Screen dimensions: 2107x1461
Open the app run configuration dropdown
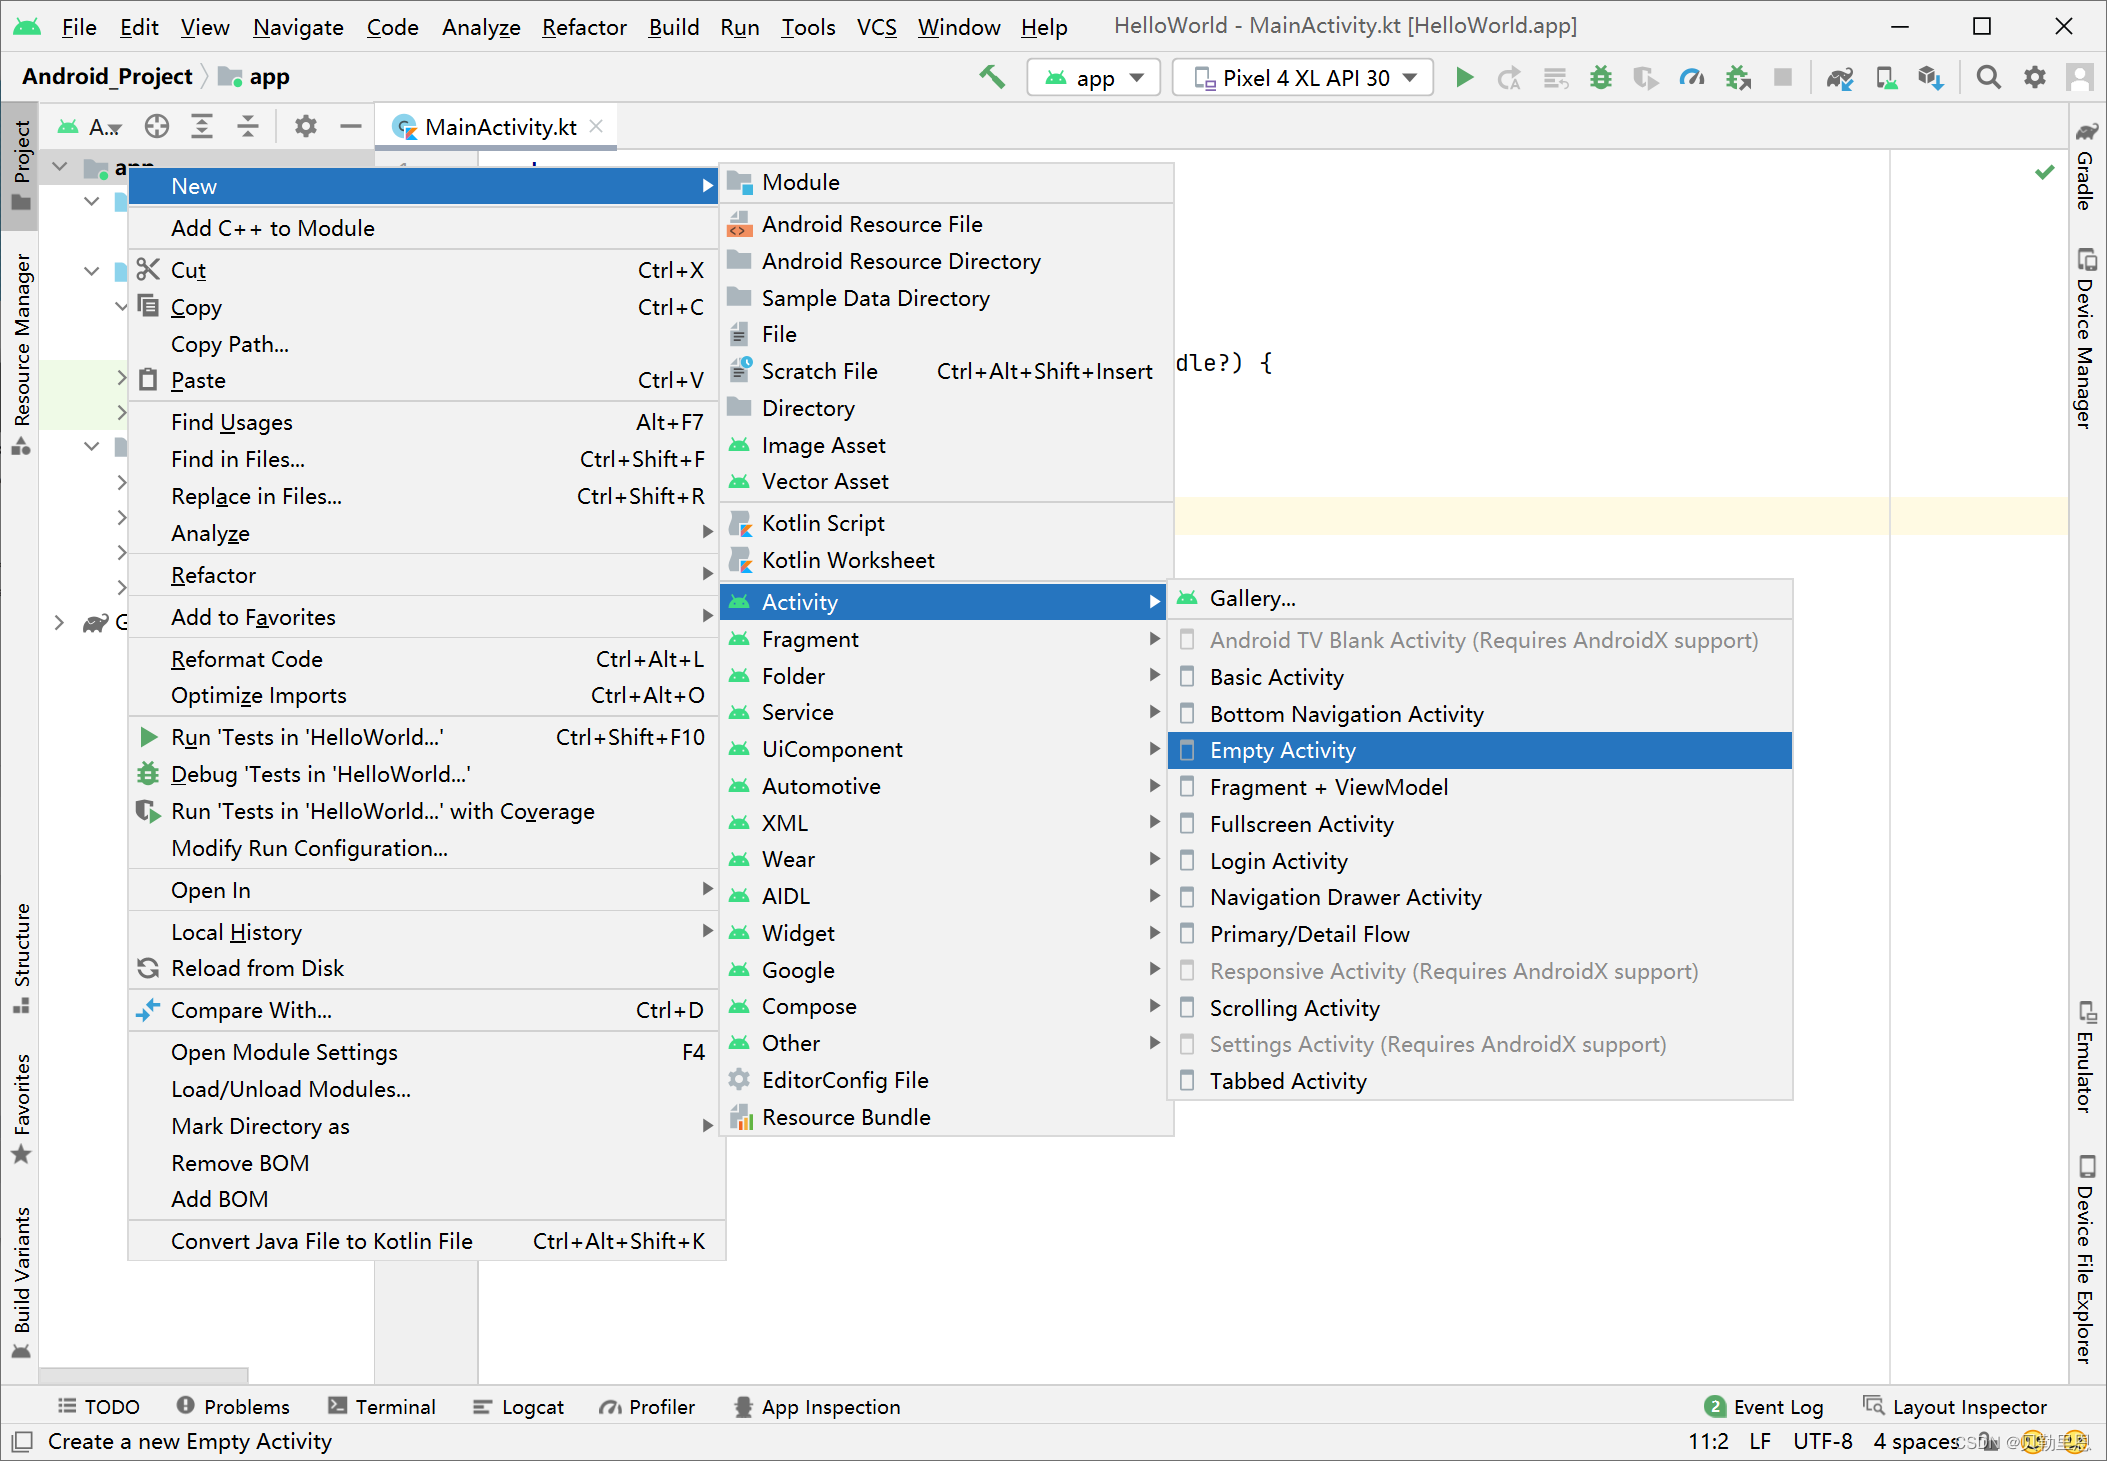click(1094, 77)
